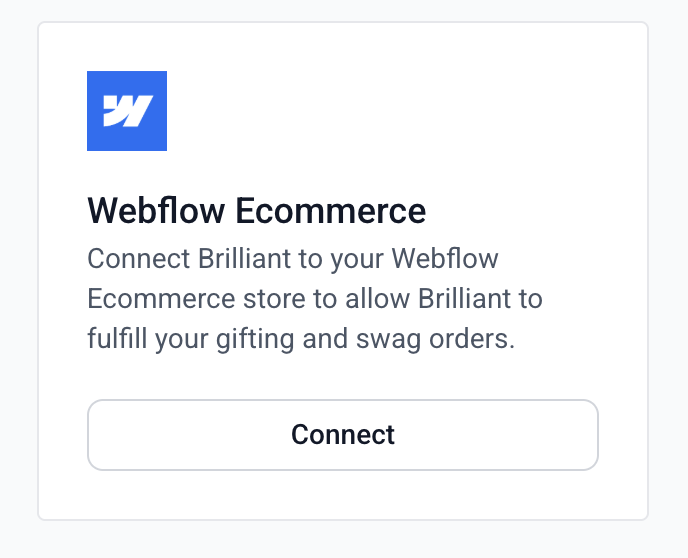This screenshot has height=558, width=688.
Task: Click the line "Ecommerce store to allow Brilliant to"
Action: (x=315, y=299)
